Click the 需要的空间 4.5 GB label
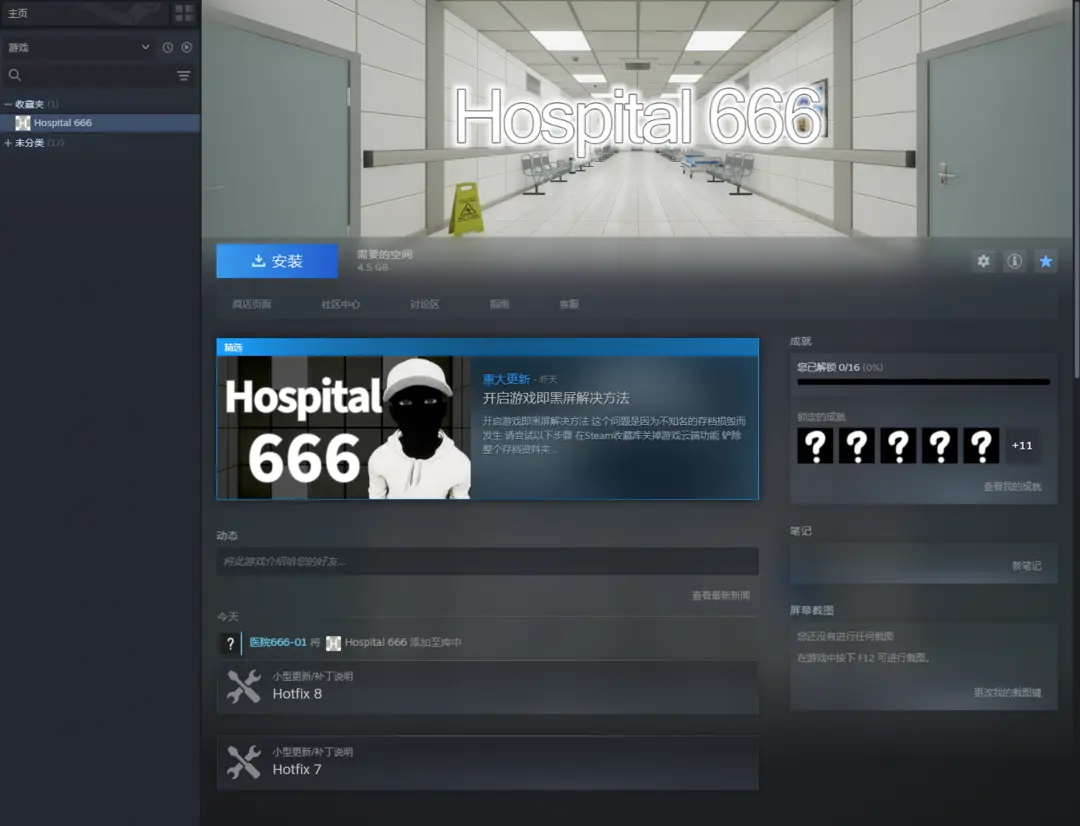This screenshot has width=1080, height=826. pos(384,260)
